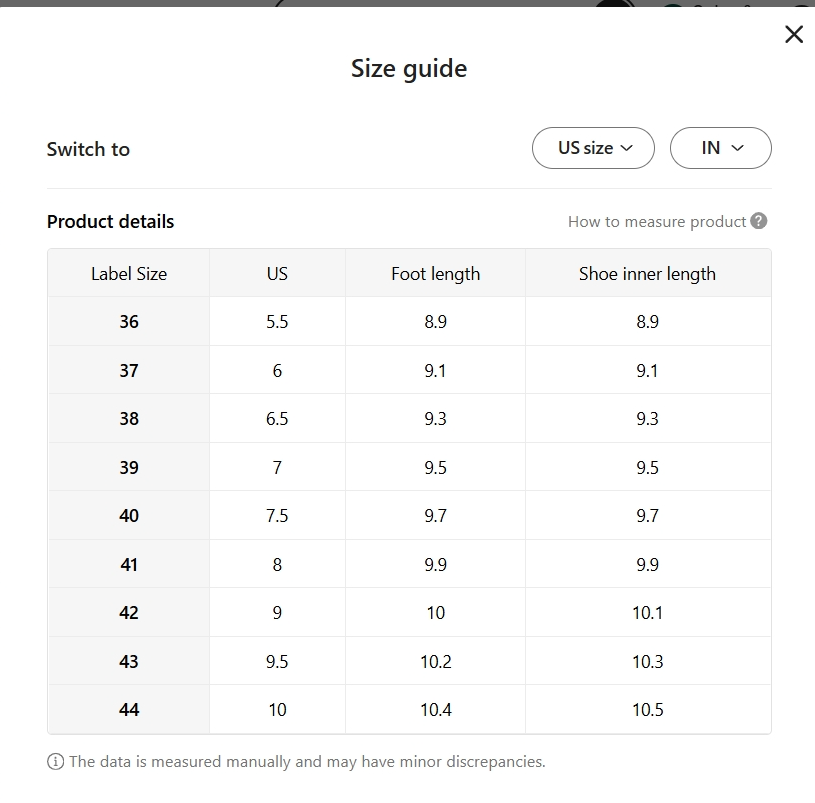Click the 10.5 shoe inner length cell
The height and width of the screenshot is (803, 815).
click(x=647, y=710)
